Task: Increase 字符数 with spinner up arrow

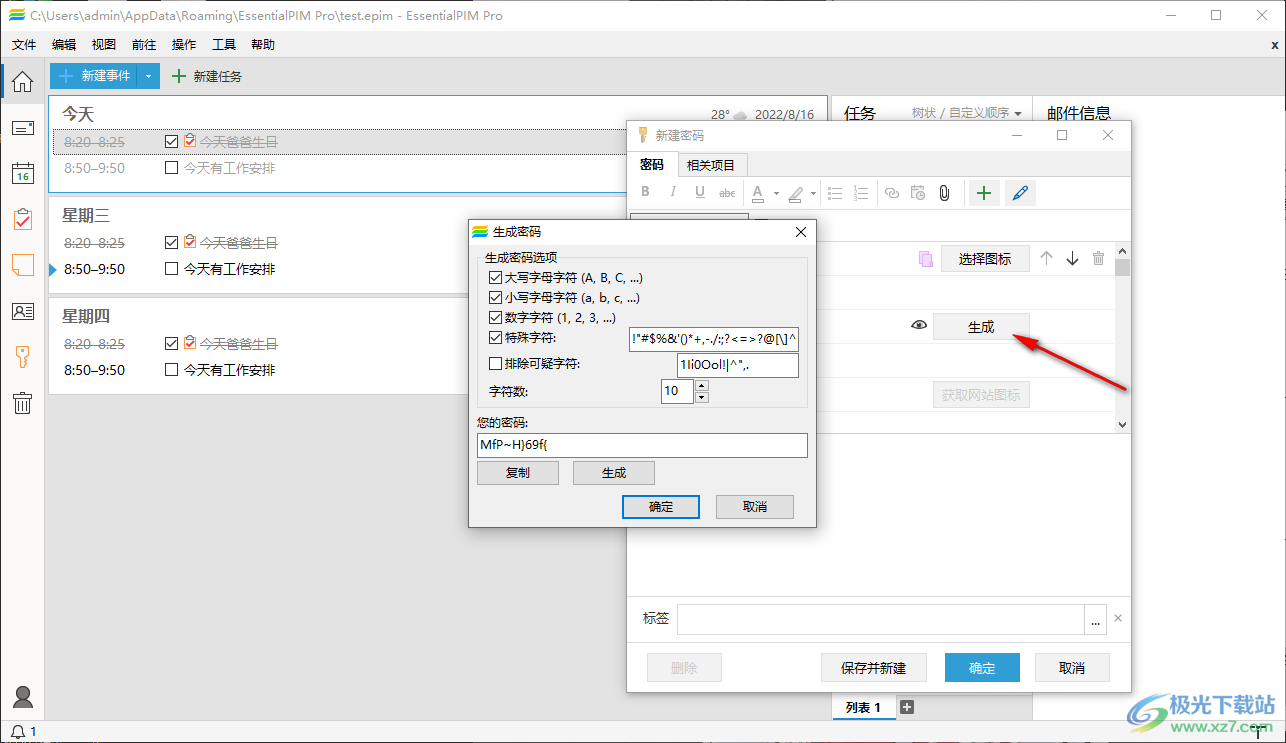Action: [701, 385]
